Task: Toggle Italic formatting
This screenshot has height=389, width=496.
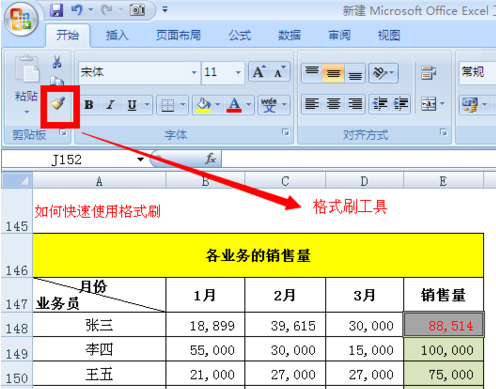Action: click(110, 105)
